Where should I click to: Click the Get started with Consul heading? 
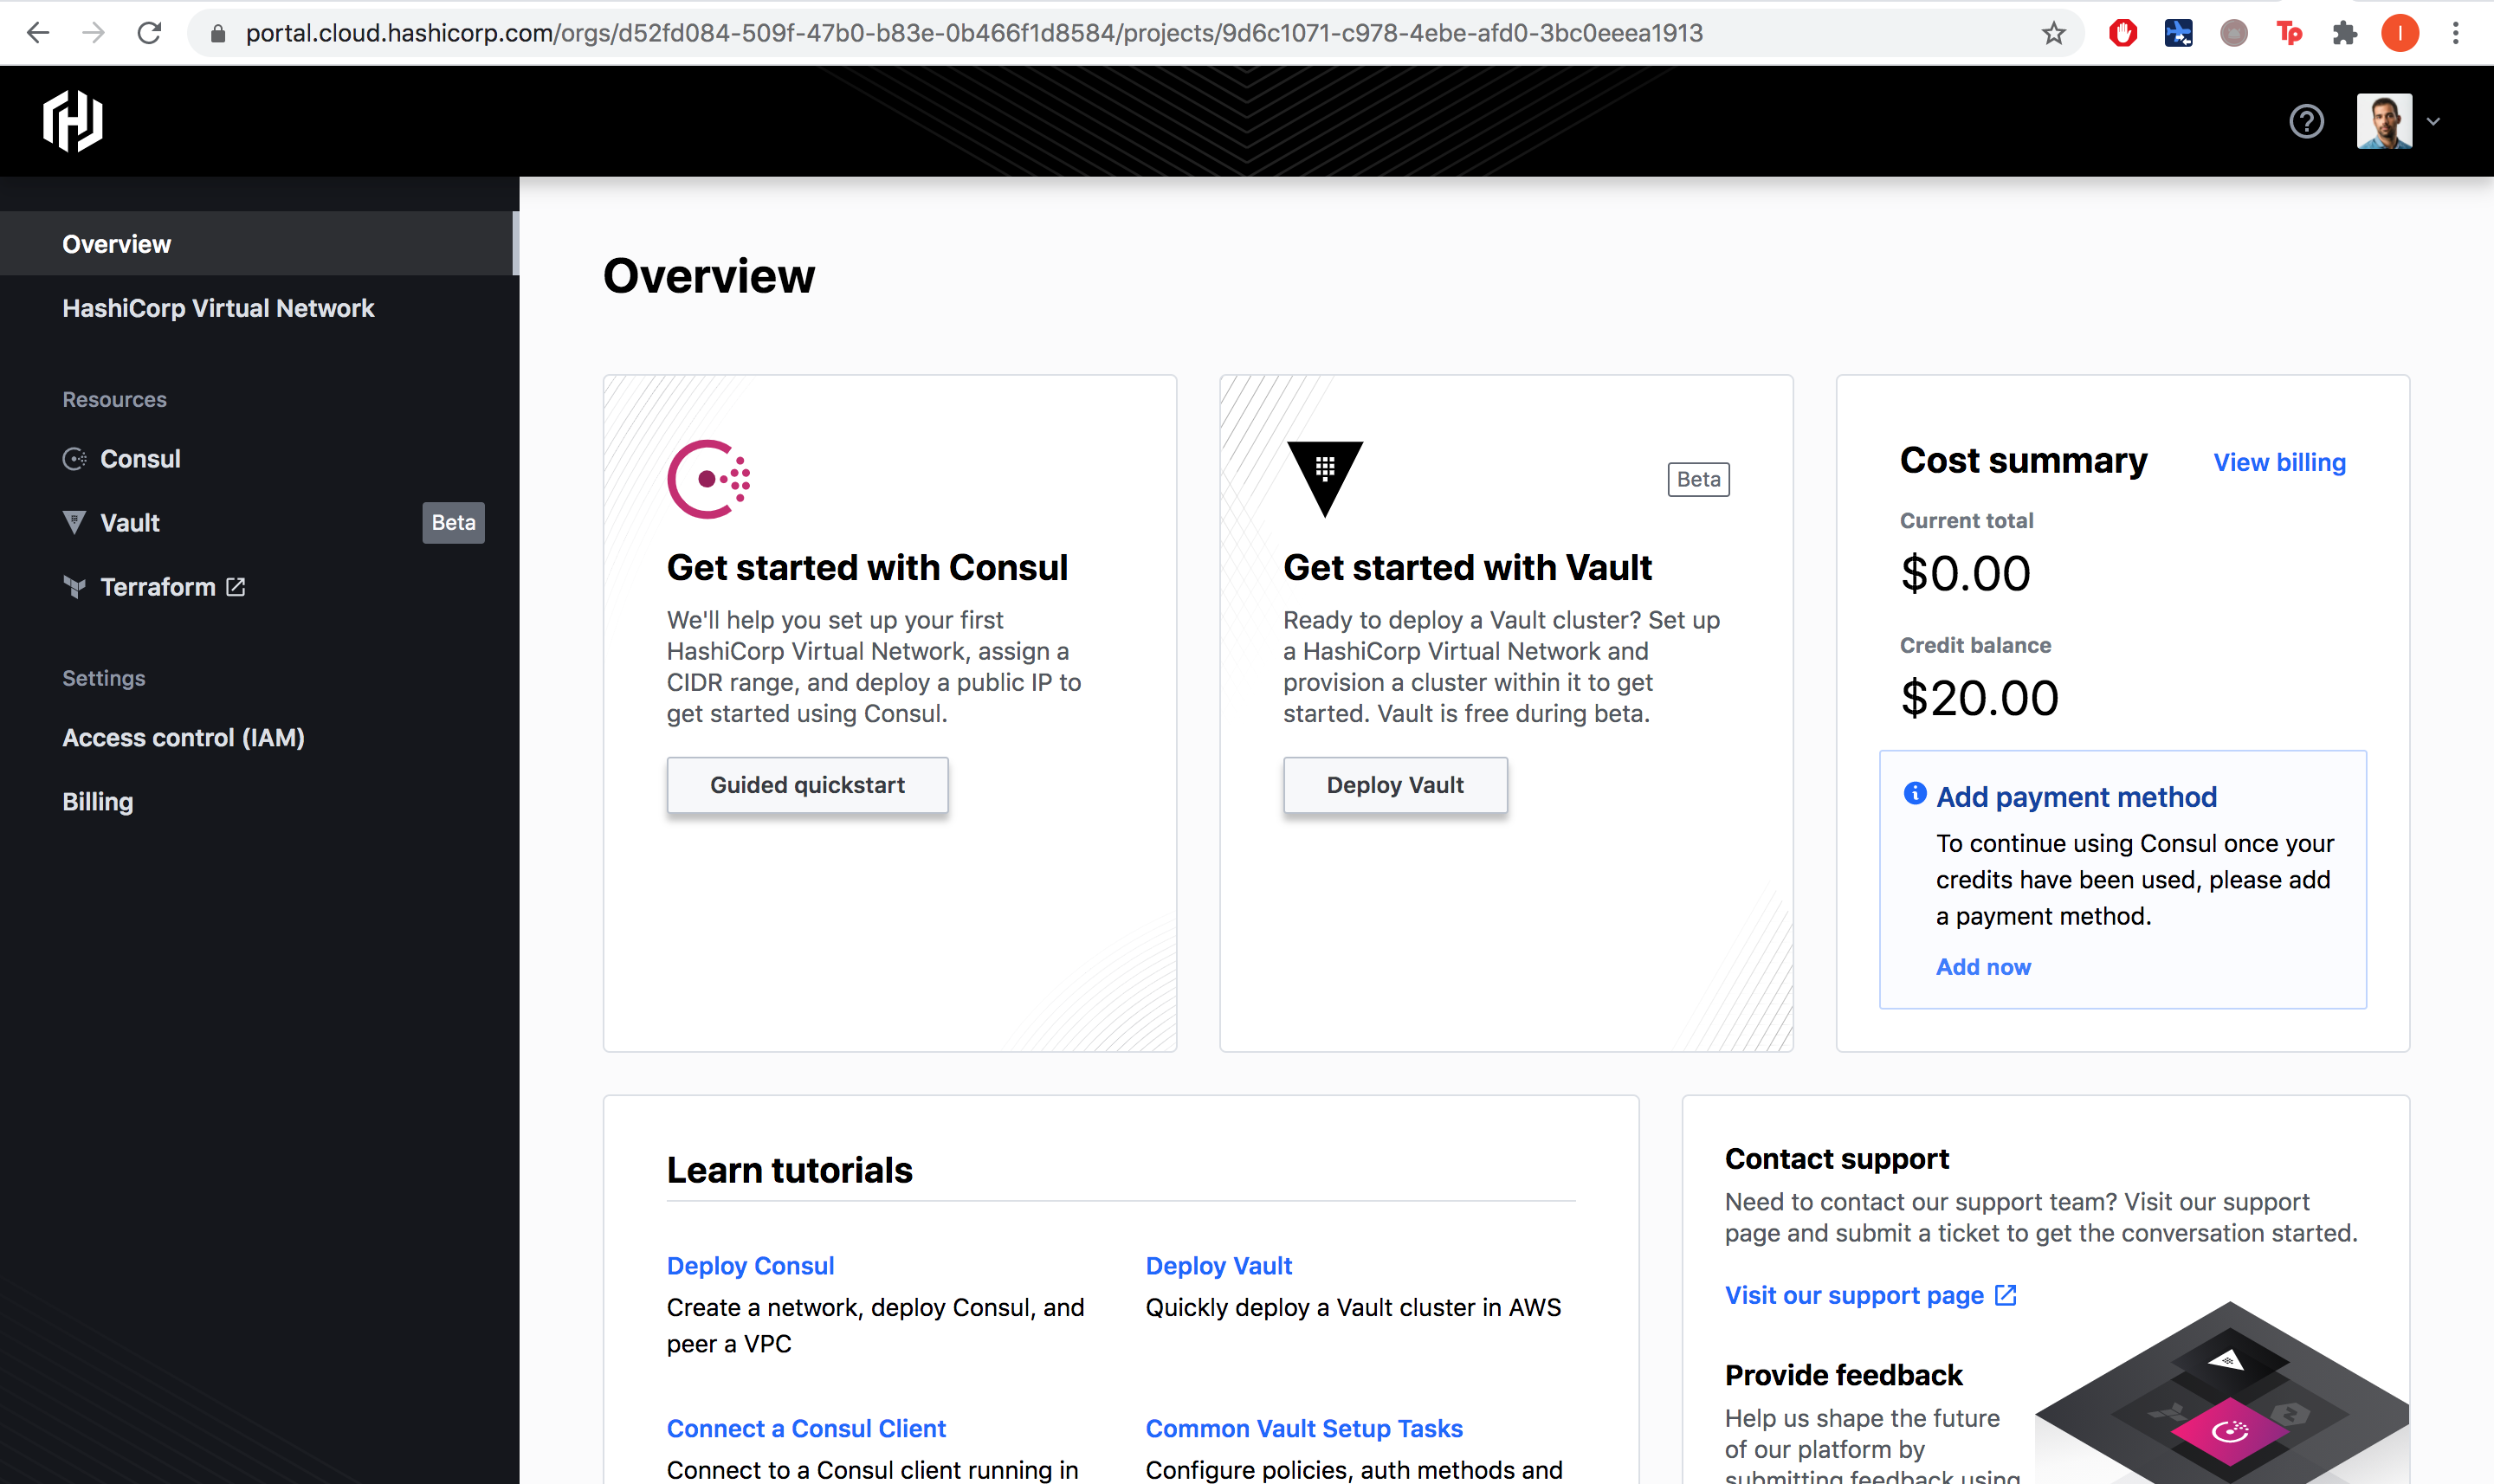[867, 567]
